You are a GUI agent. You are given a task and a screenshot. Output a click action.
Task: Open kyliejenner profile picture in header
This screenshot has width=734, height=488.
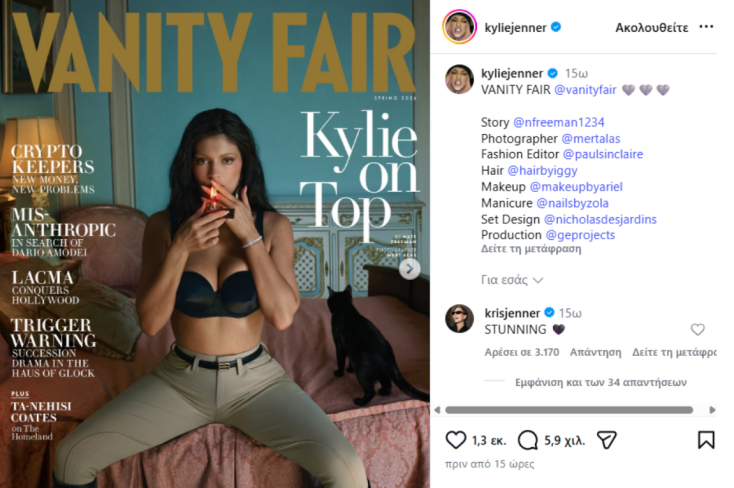tap(459, 27)
